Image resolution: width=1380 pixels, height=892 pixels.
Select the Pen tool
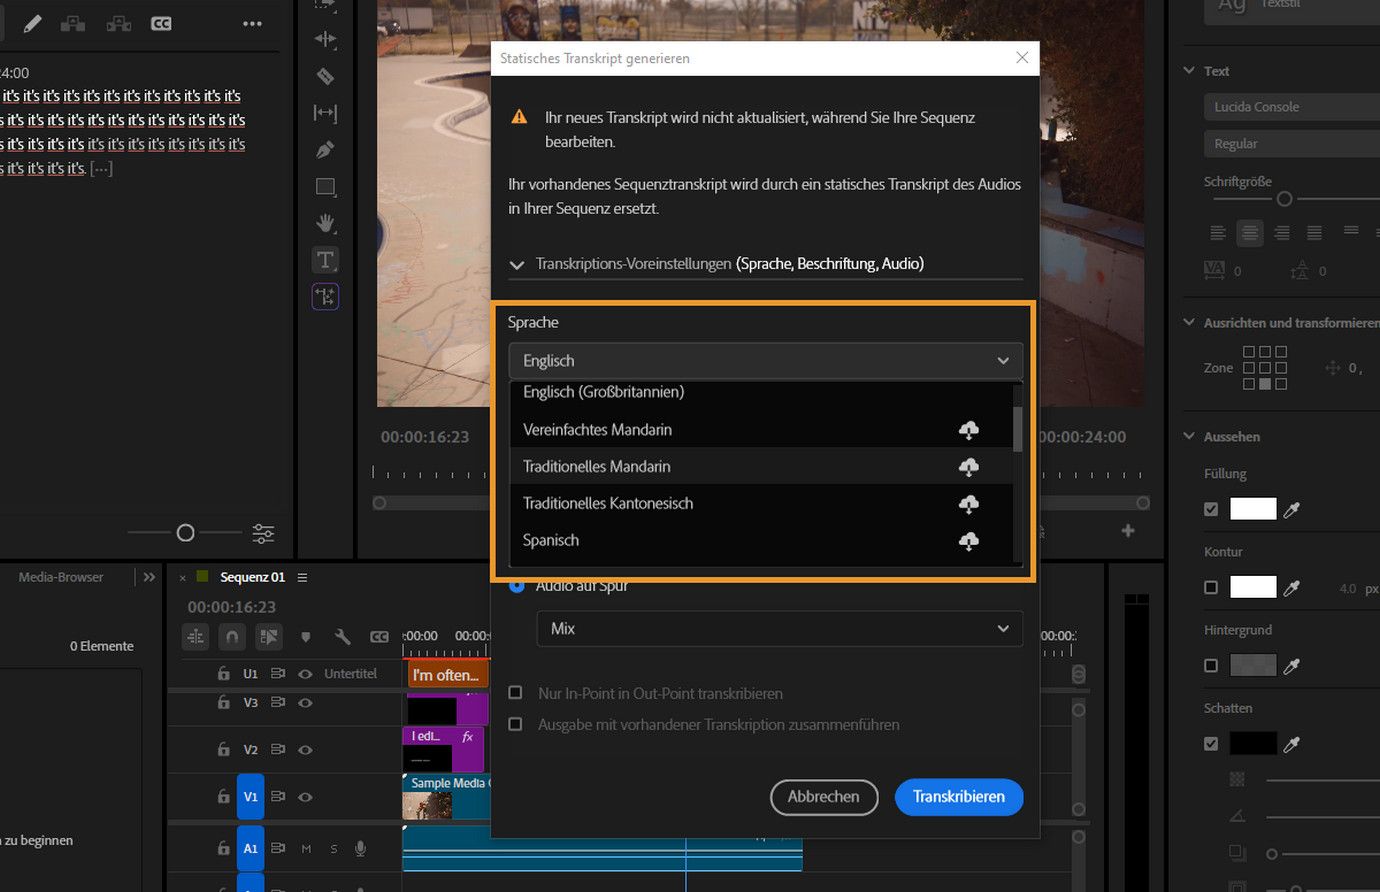point(325,150)
